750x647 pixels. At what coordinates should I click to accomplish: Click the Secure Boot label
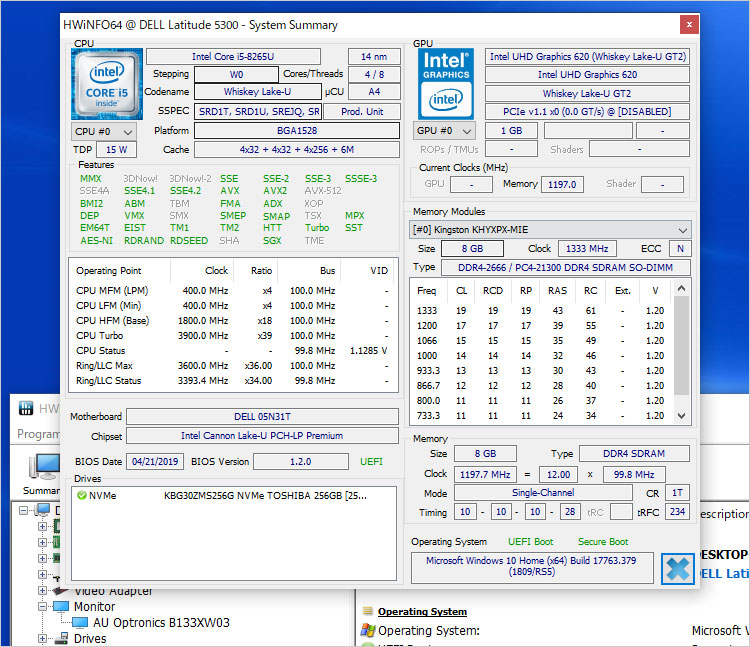(x=603, y=541)
